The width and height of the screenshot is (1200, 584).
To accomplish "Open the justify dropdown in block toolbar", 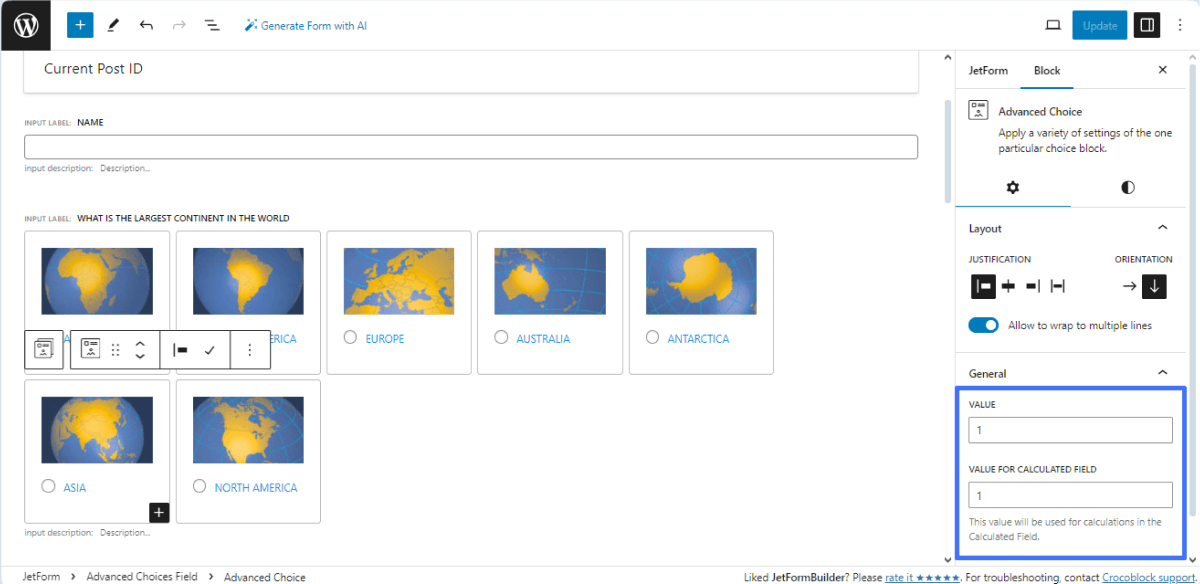I will pyautogui.click(x=180, y=350).
